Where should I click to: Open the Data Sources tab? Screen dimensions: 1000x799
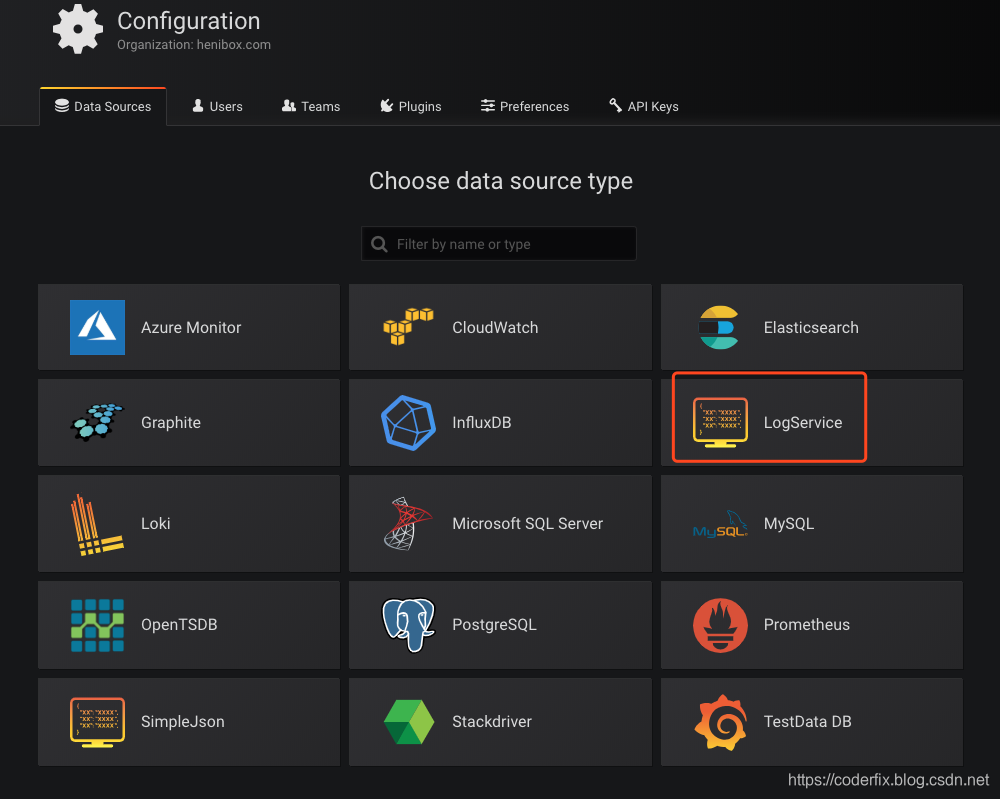pyautogui.click(x=103, y=106)
